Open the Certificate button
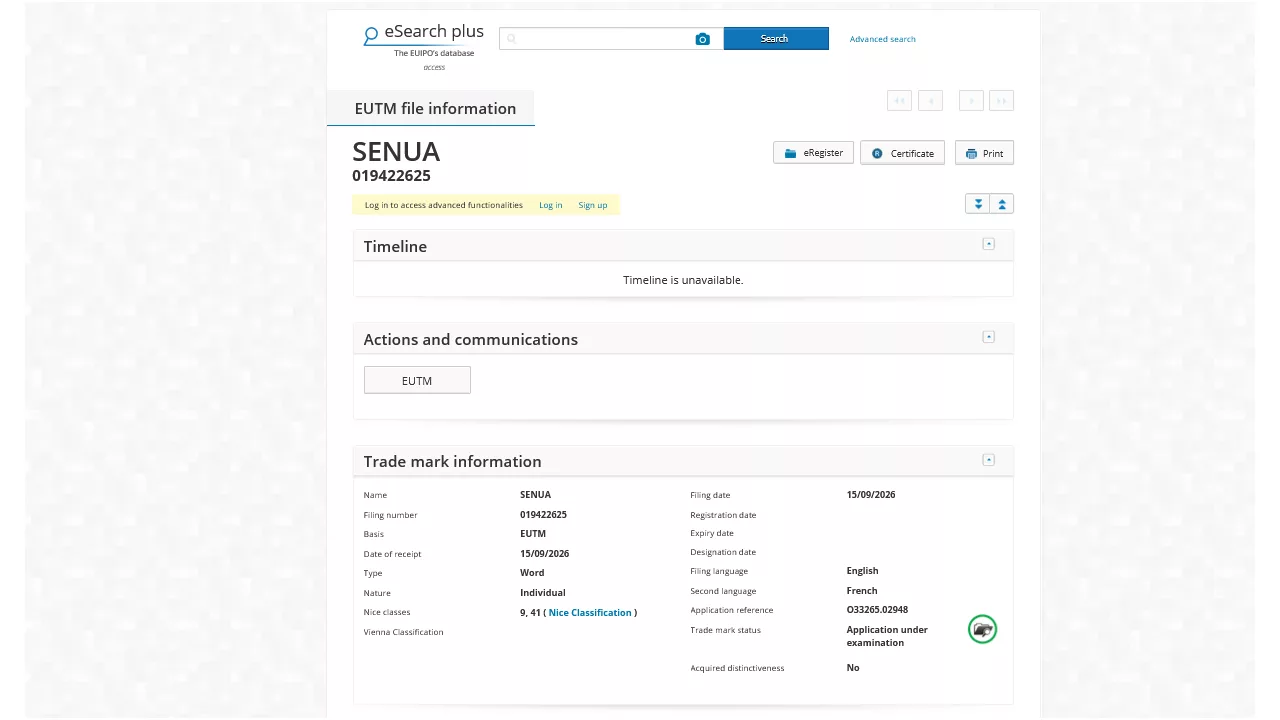The height and width of the screenshot is (720, 1280). [902, 153]
